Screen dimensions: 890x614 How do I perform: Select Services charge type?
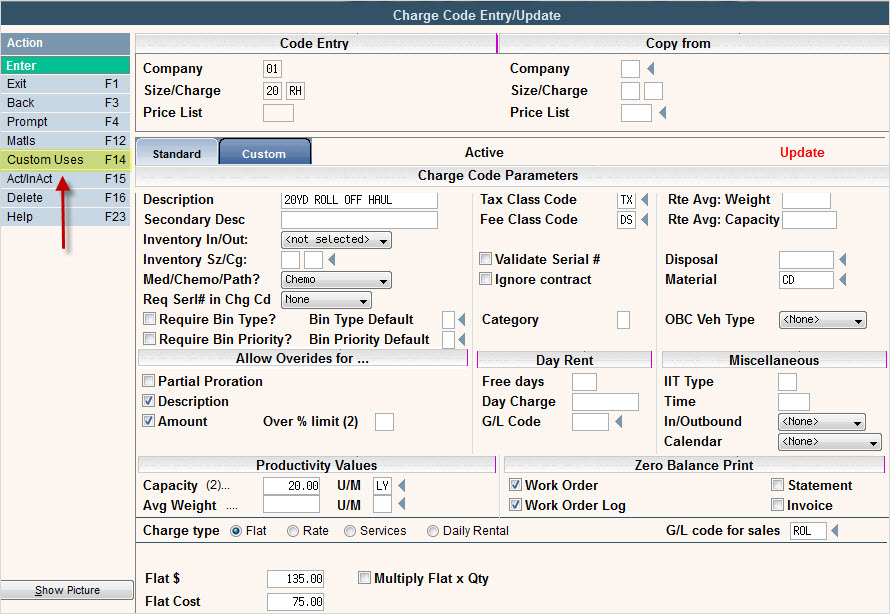(x=350, y=531)
